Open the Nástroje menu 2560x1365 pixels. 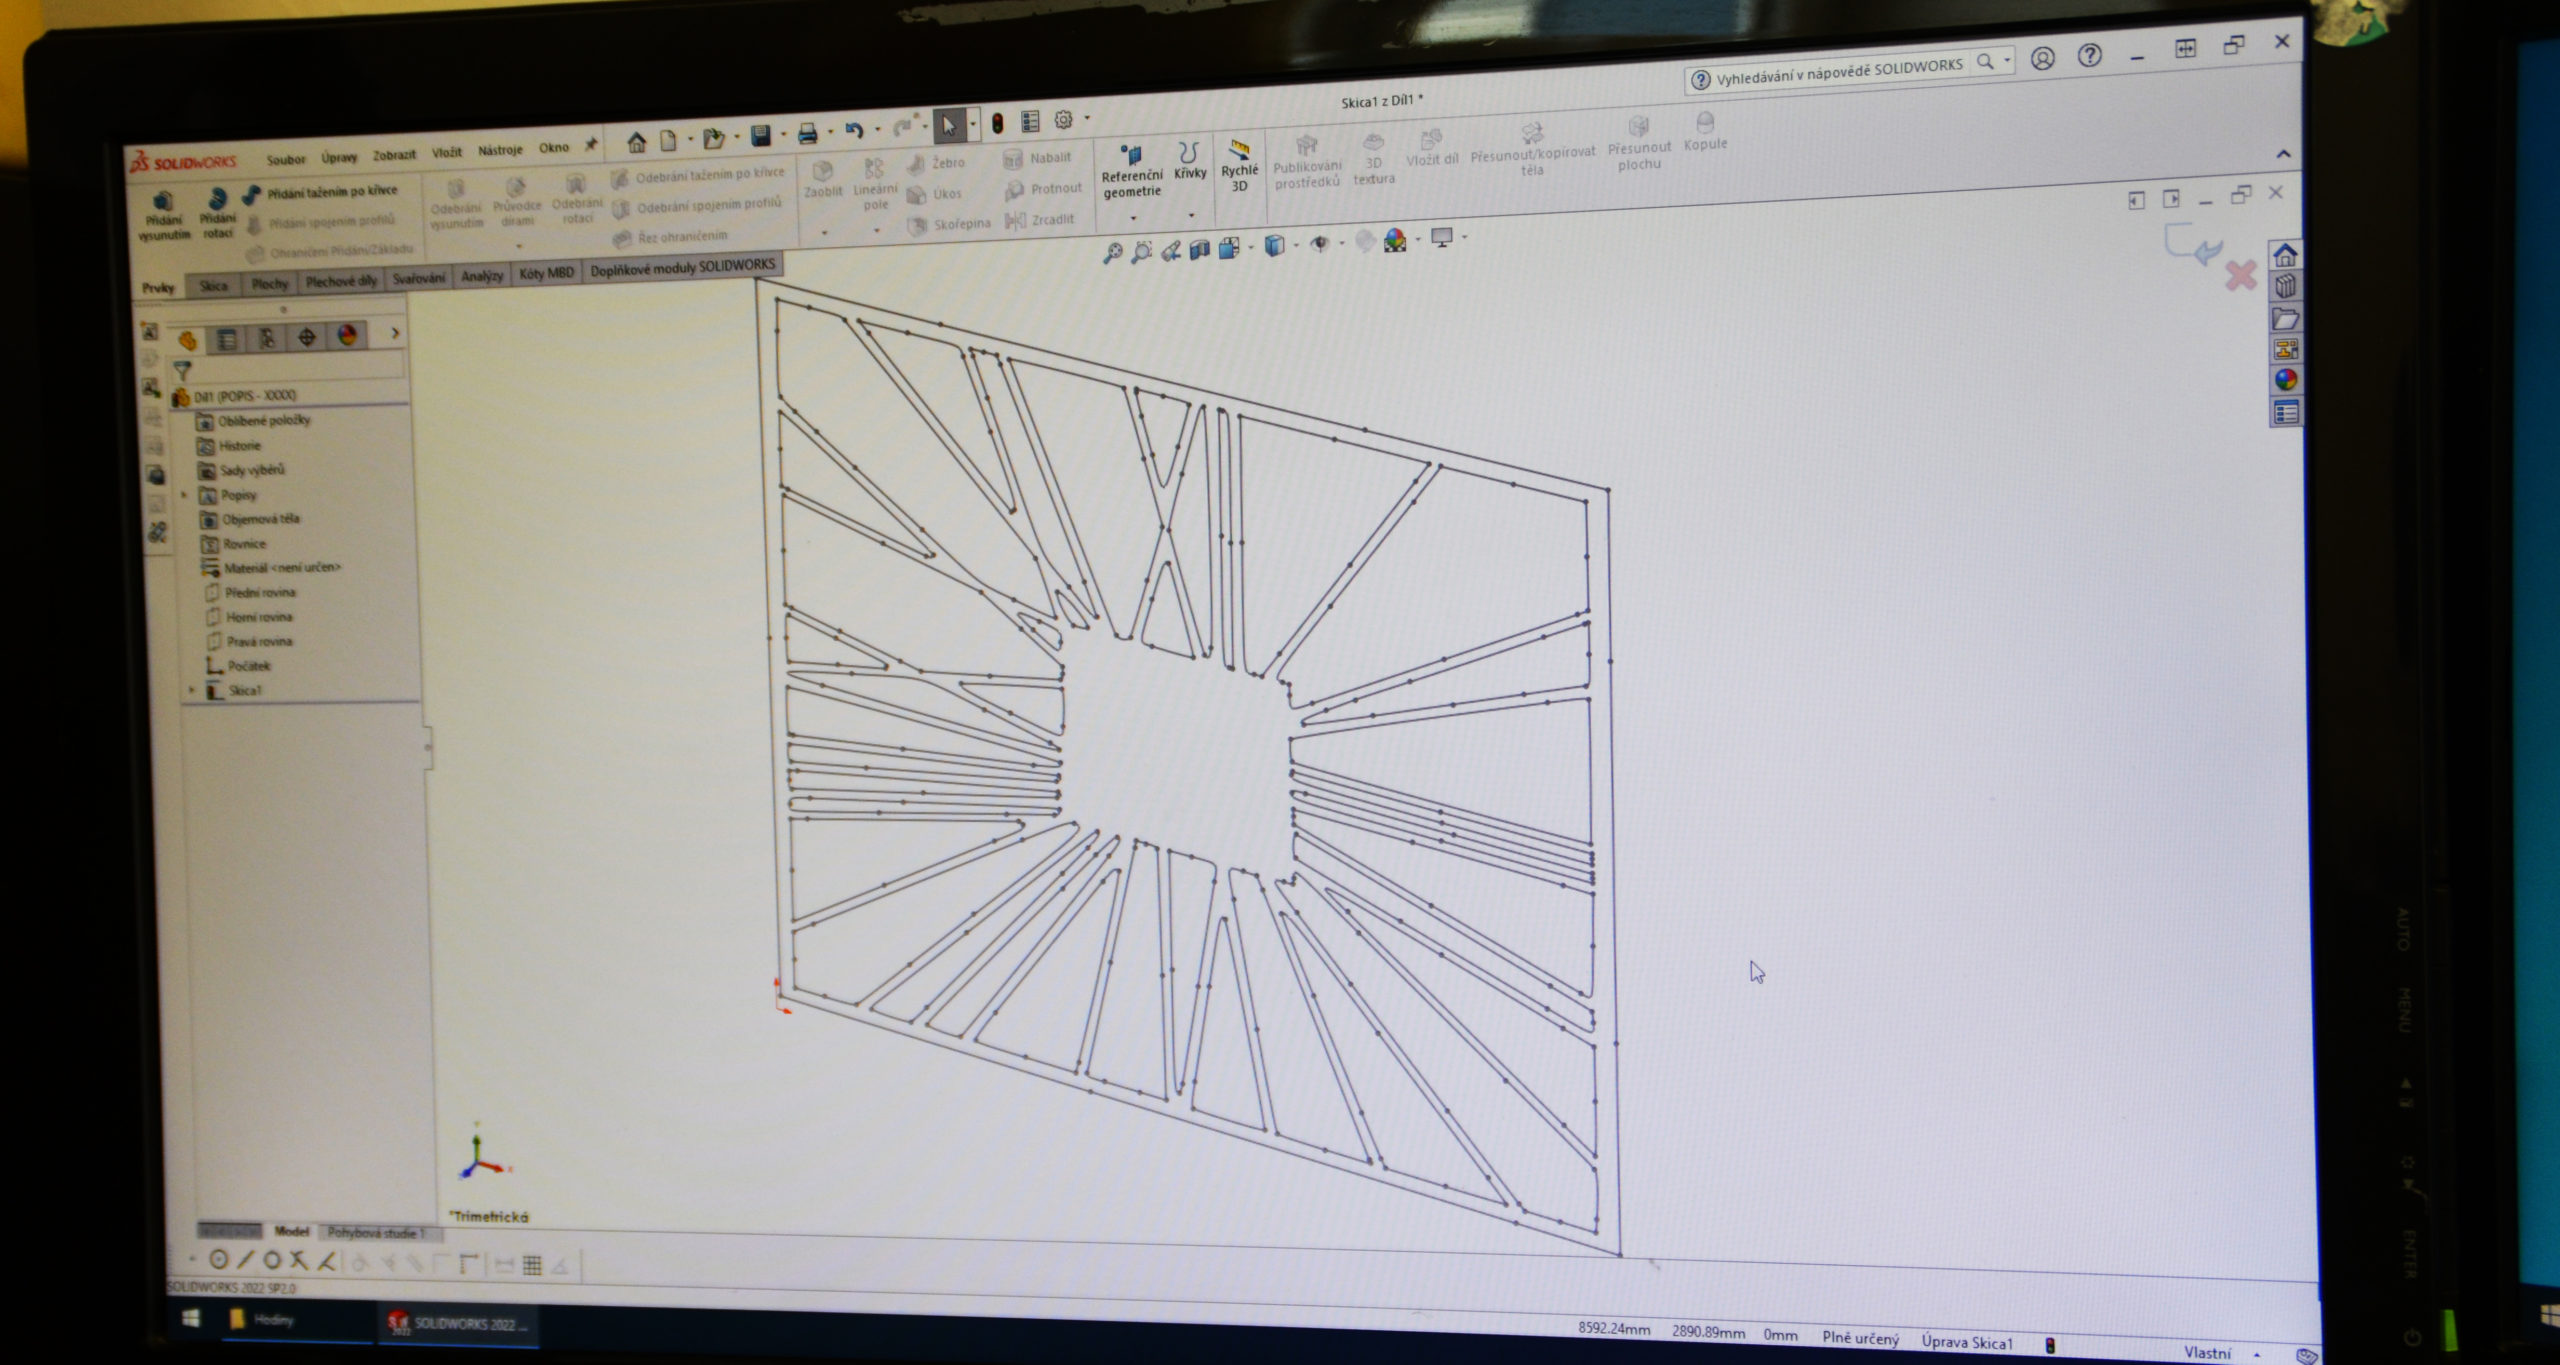click(500, 150)
